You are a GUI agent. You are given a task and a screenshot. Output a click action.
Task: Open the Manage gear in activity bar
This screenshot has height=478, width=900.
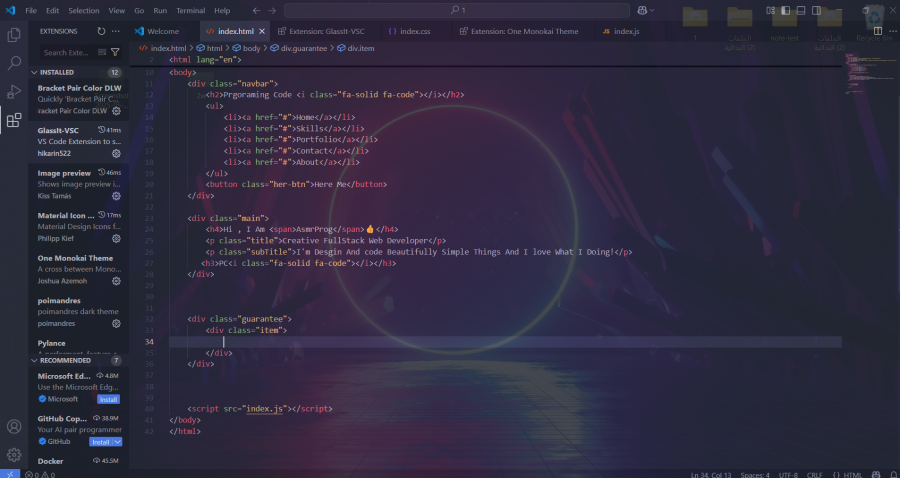pos(14,455)
